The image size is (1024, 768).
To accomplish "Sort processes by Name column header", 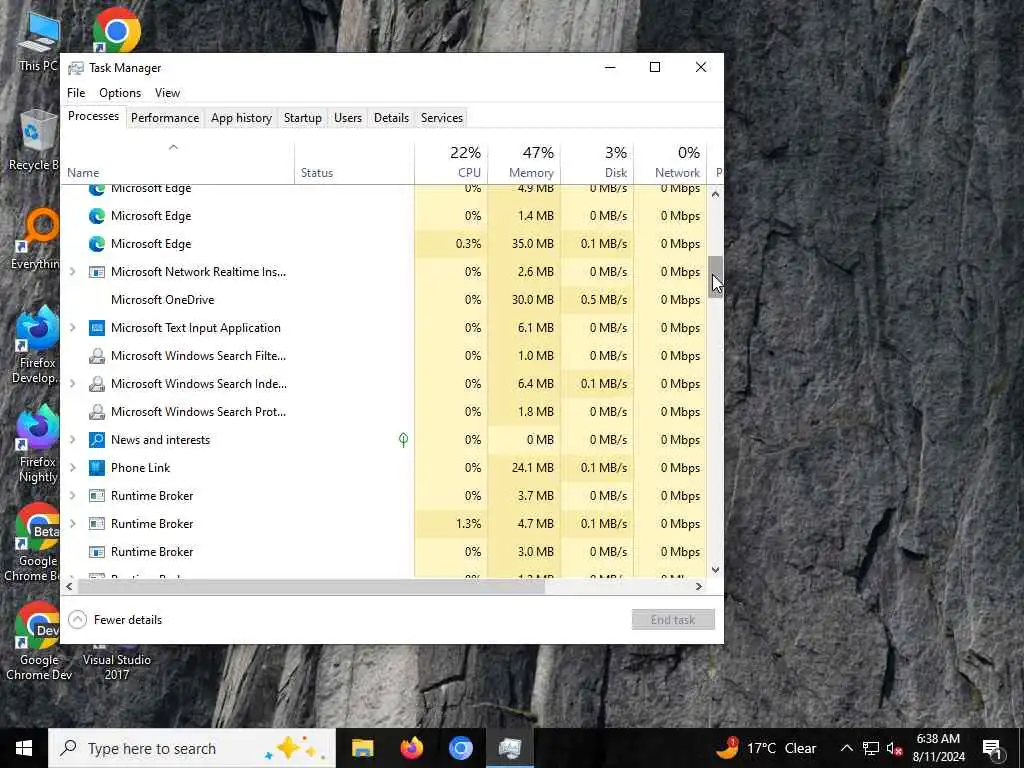I will pos(178,163).
